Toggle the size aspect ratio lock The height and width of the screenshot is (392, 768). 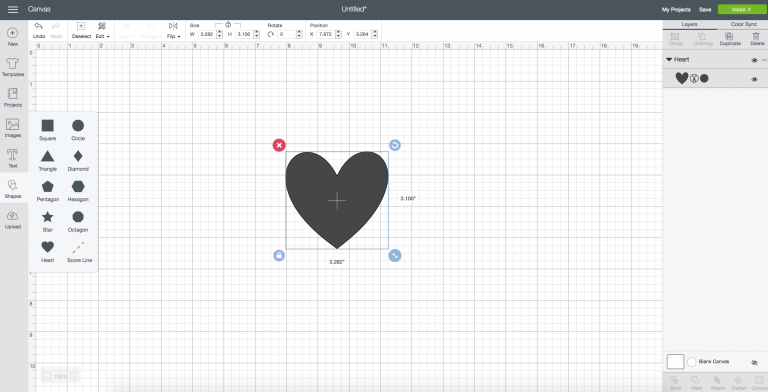click(x=228, y=24)
